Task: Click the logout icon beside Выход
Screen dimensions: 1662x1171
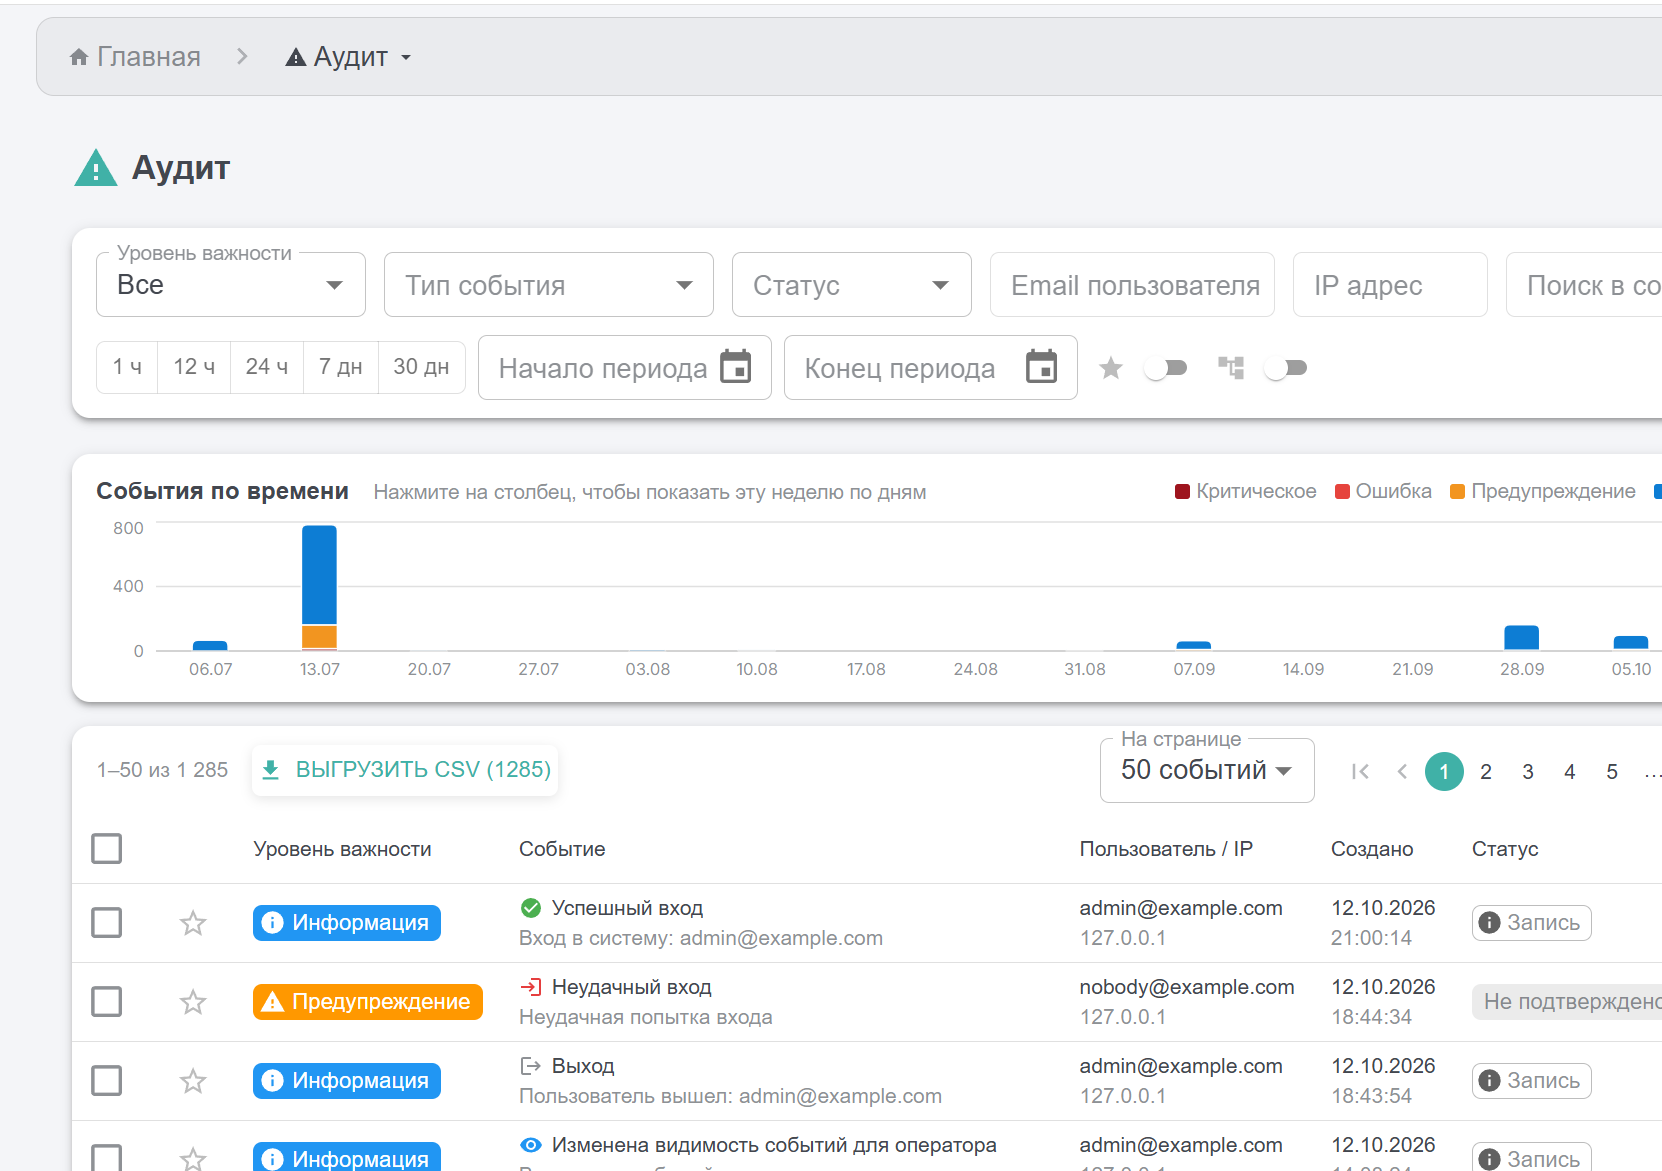Action: [531, 1066]
